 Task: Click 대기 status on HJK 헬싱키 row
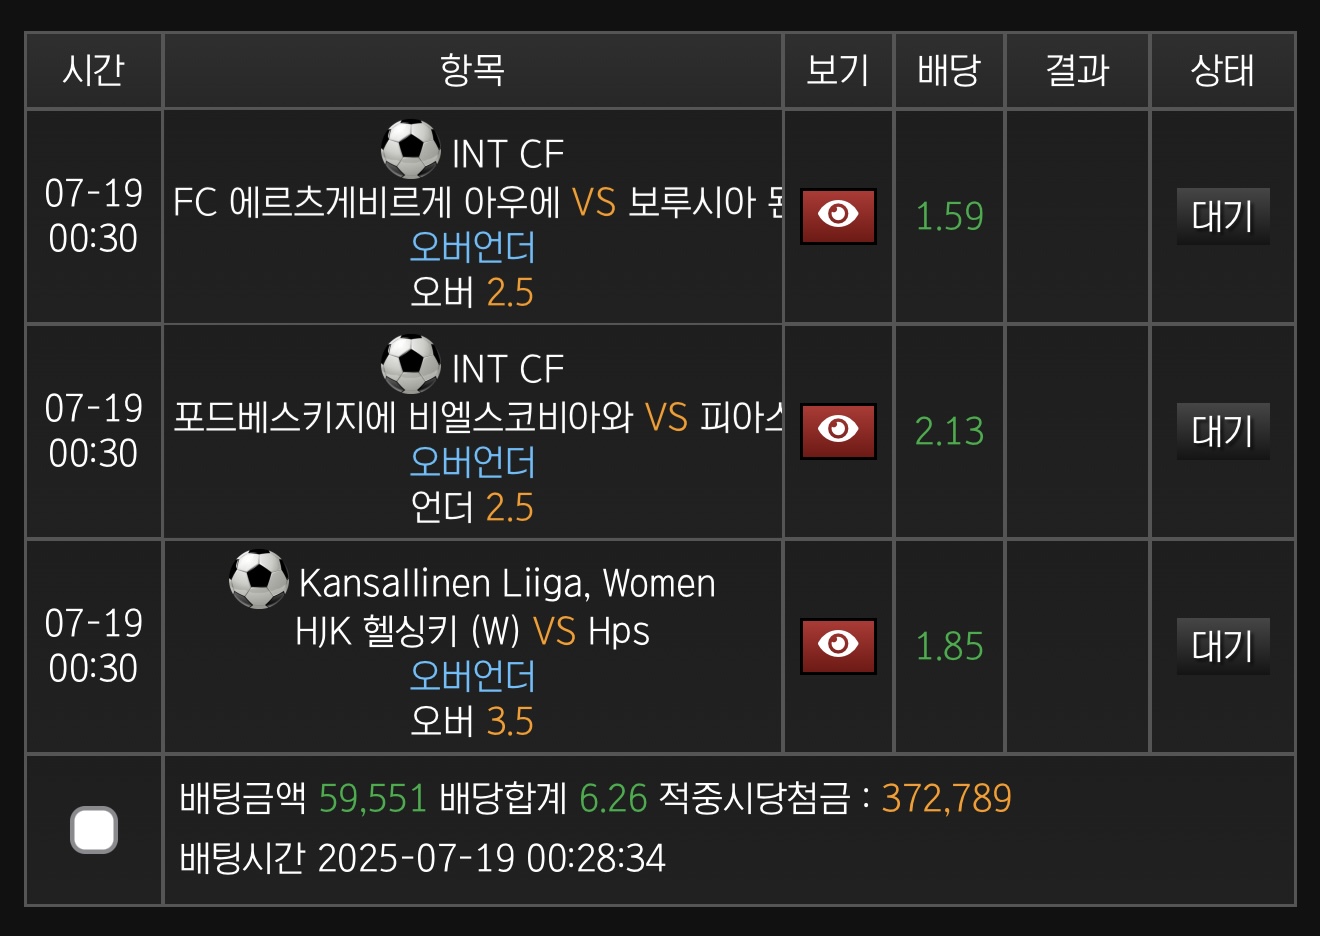1222,646
